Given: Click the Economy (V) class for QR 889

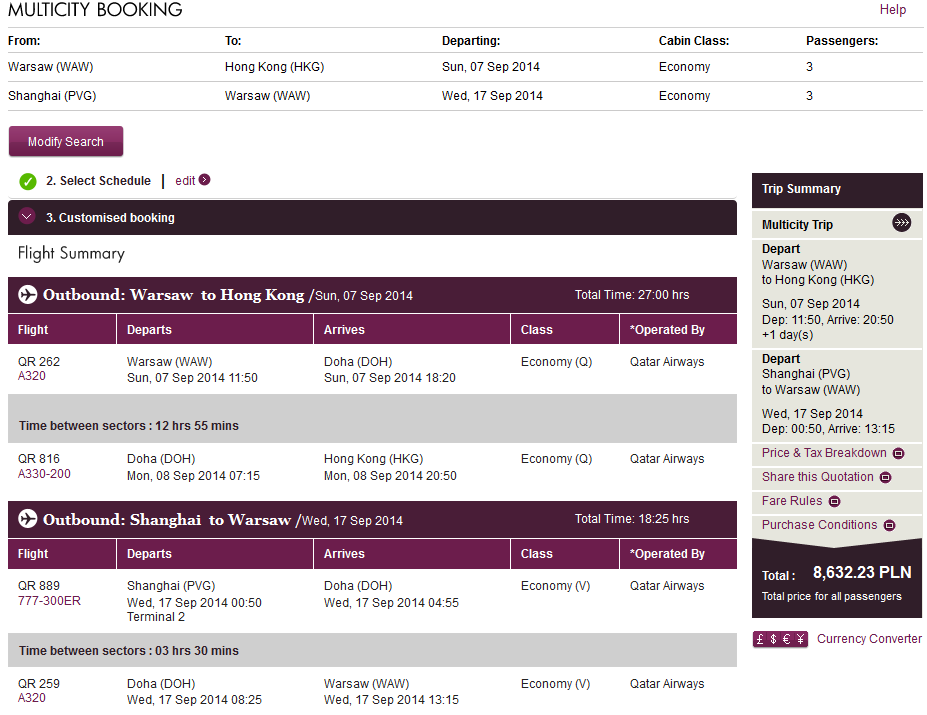Looking at the screenshot, I should [x=556, y=585].
